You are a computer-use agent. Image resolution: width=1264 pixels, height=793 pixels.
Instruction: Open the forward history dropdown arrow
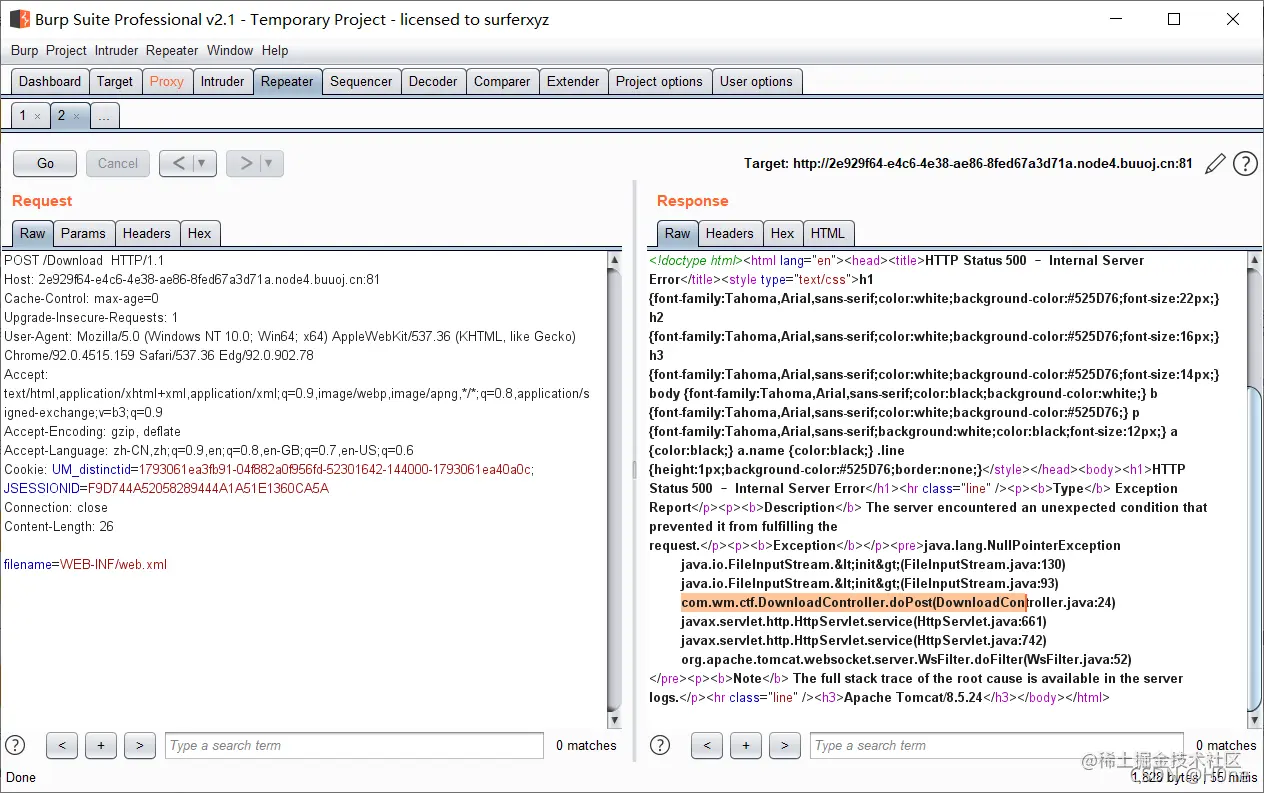coord(271,163)
